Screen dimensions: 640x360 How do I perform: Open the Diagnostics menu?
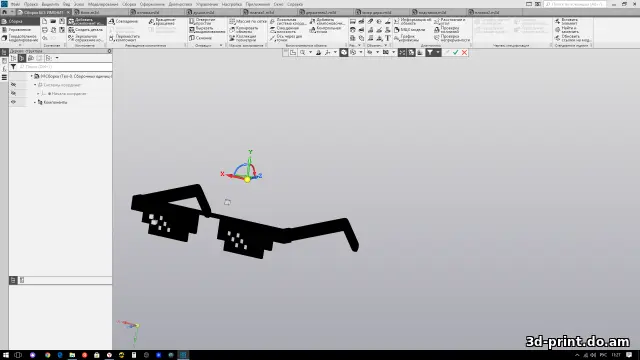[180, 4]
